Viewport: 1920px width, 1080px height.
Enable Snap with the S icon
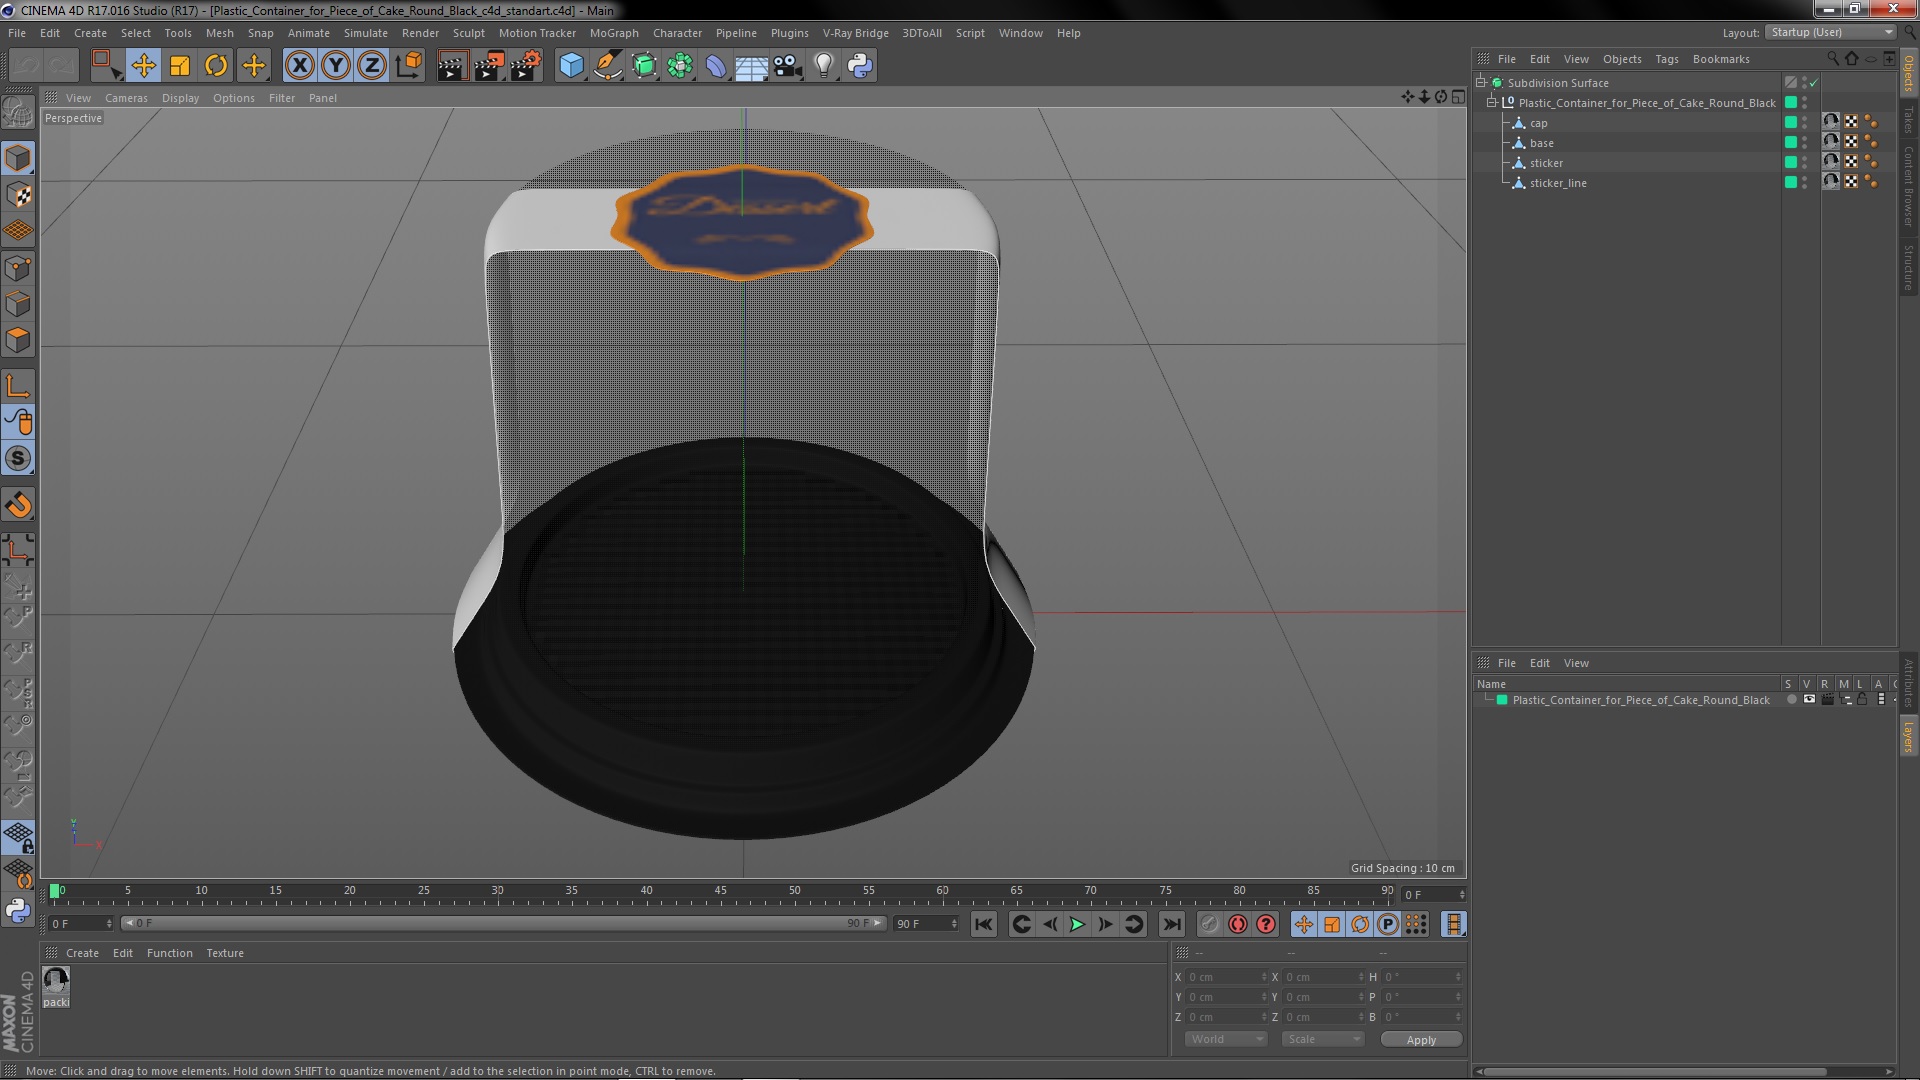(18, 458)
